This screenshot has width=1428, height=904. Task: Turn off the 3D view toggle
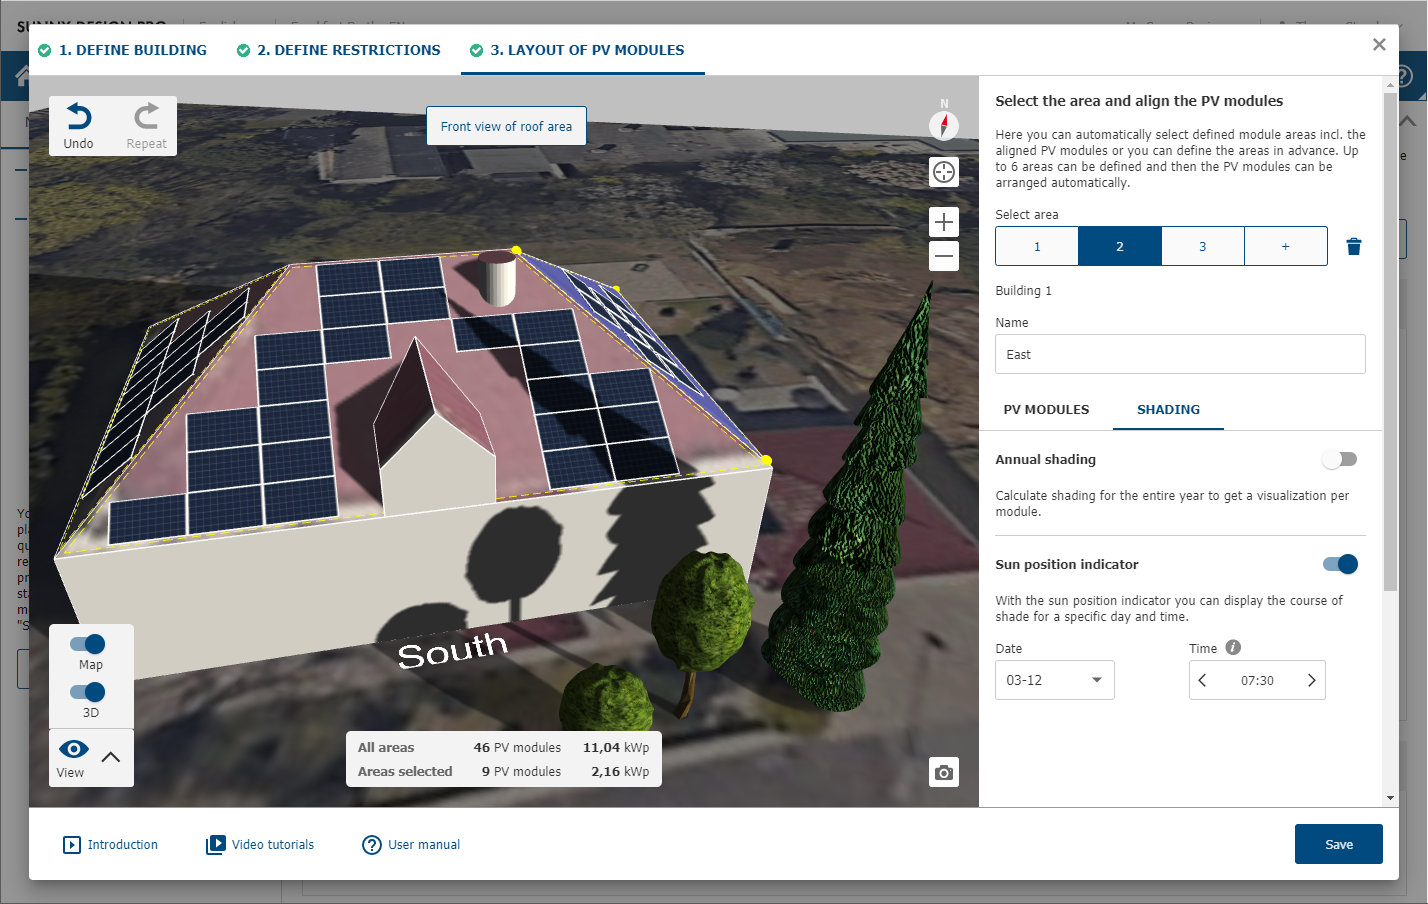88,692
